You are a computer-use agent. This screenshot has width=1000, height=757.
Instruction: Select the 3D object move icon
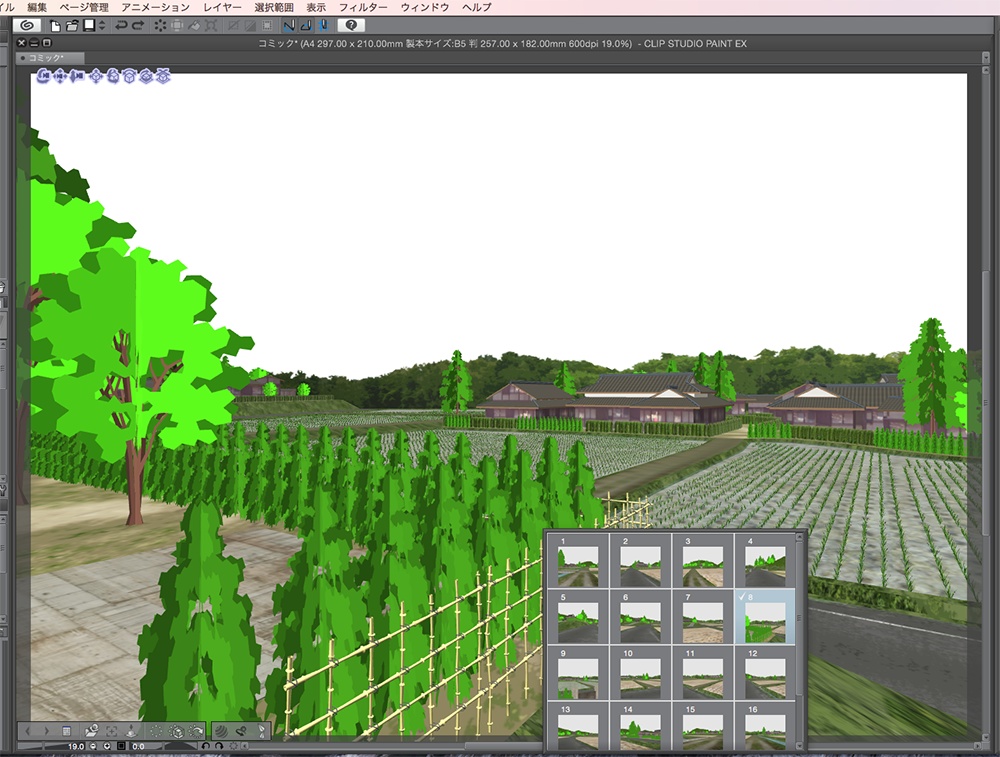click(96, 76)
